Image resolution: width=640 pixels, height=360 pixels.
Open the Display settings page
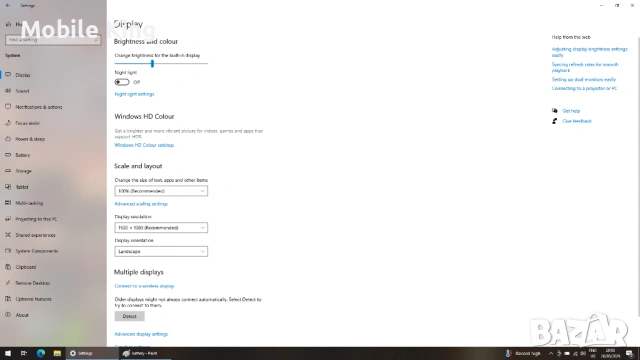coord(23,75)
